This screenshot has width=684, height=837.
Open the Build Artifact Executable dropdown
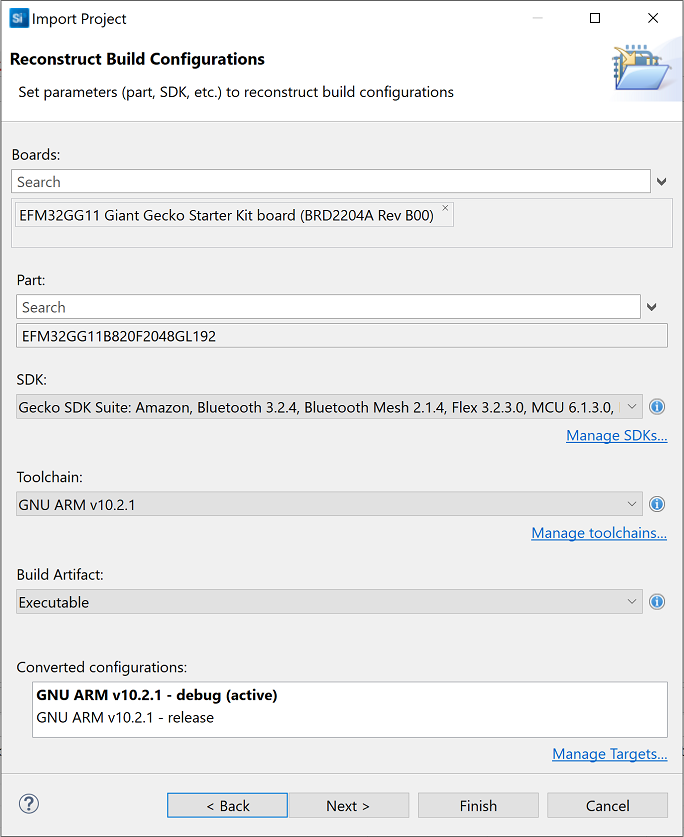pos(630,601)
